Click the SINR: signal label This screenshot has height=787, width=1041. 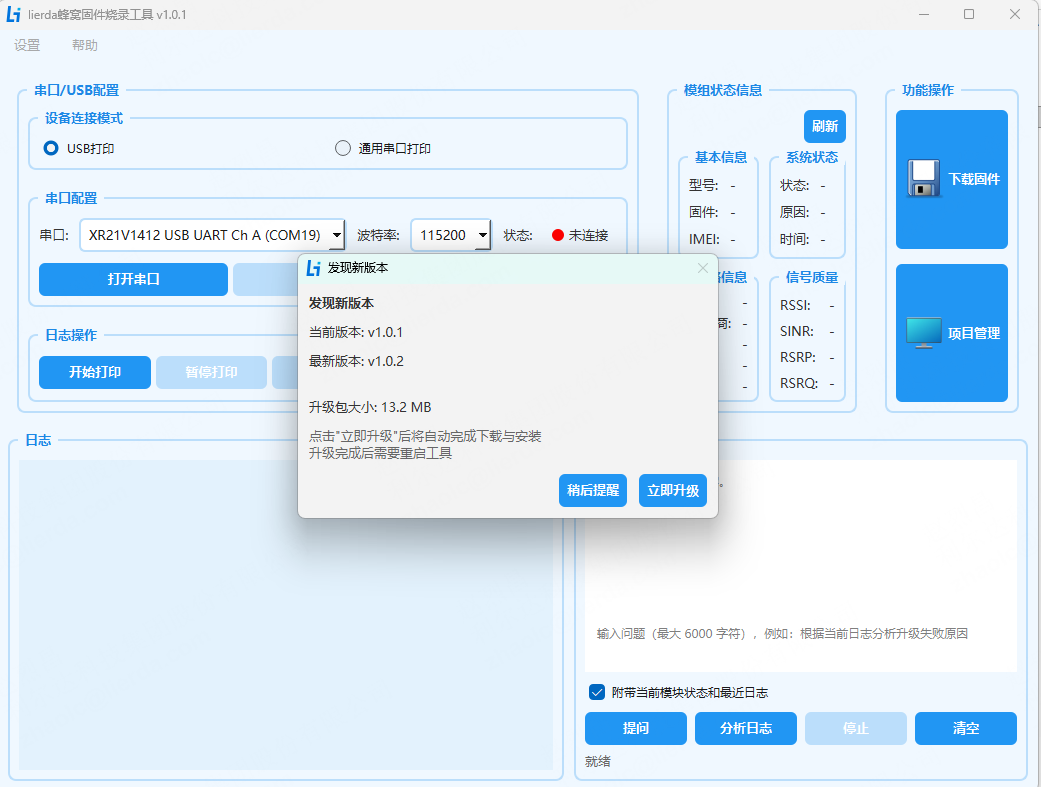797,331
